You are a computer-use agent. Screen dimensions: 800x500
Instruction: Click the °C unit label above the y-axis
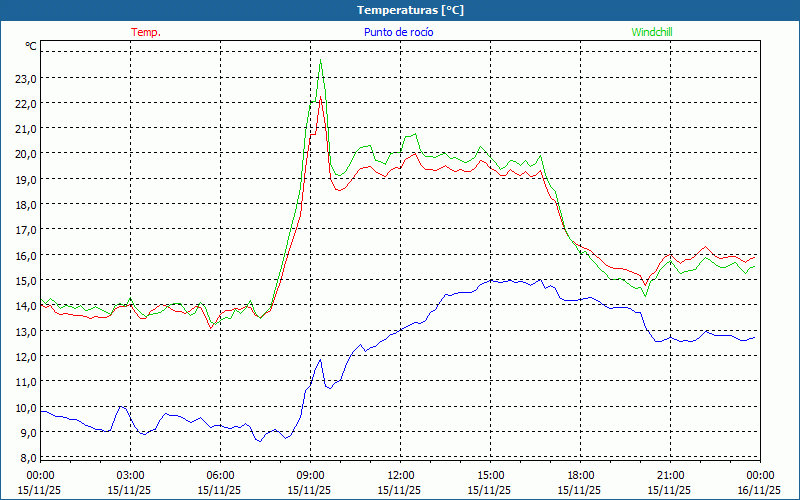[x=31, y=46]
